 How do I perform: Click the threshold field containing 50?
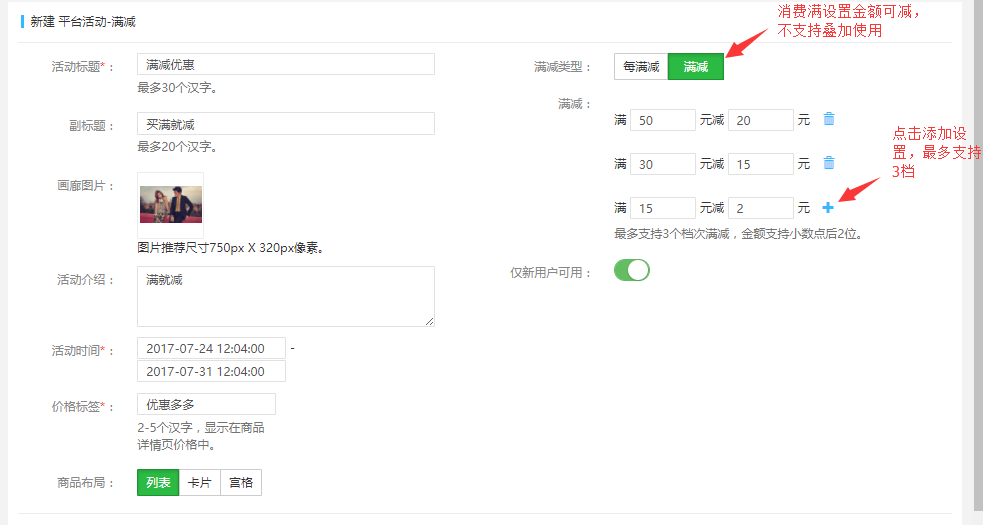pos(662,120)
